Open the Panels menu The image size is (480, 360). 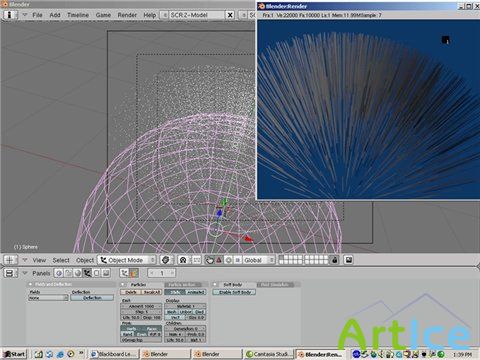(x=41, y=273)
